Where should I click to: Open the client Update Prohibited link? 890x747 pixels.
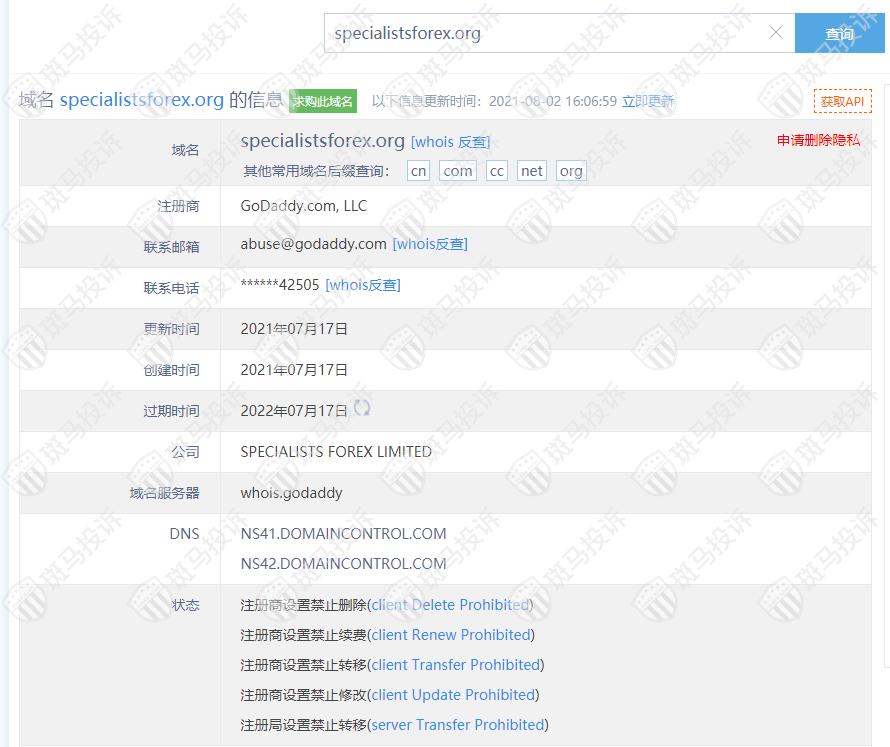[x=453, y=695]
